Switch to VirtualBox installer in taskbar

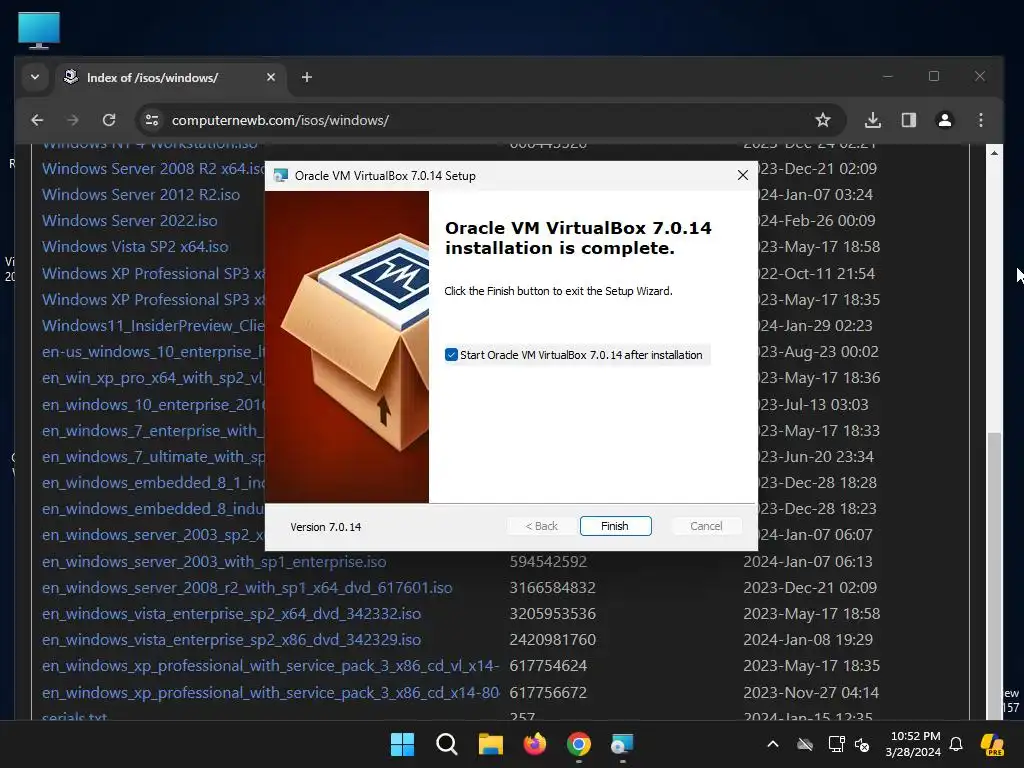pyautogui.click(x=622, y=744)
